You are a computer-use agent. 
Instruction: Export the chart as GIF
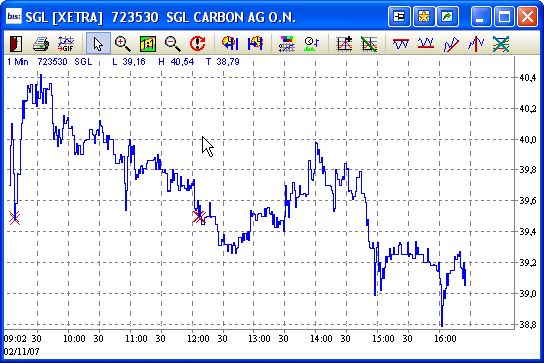(66, 44)
